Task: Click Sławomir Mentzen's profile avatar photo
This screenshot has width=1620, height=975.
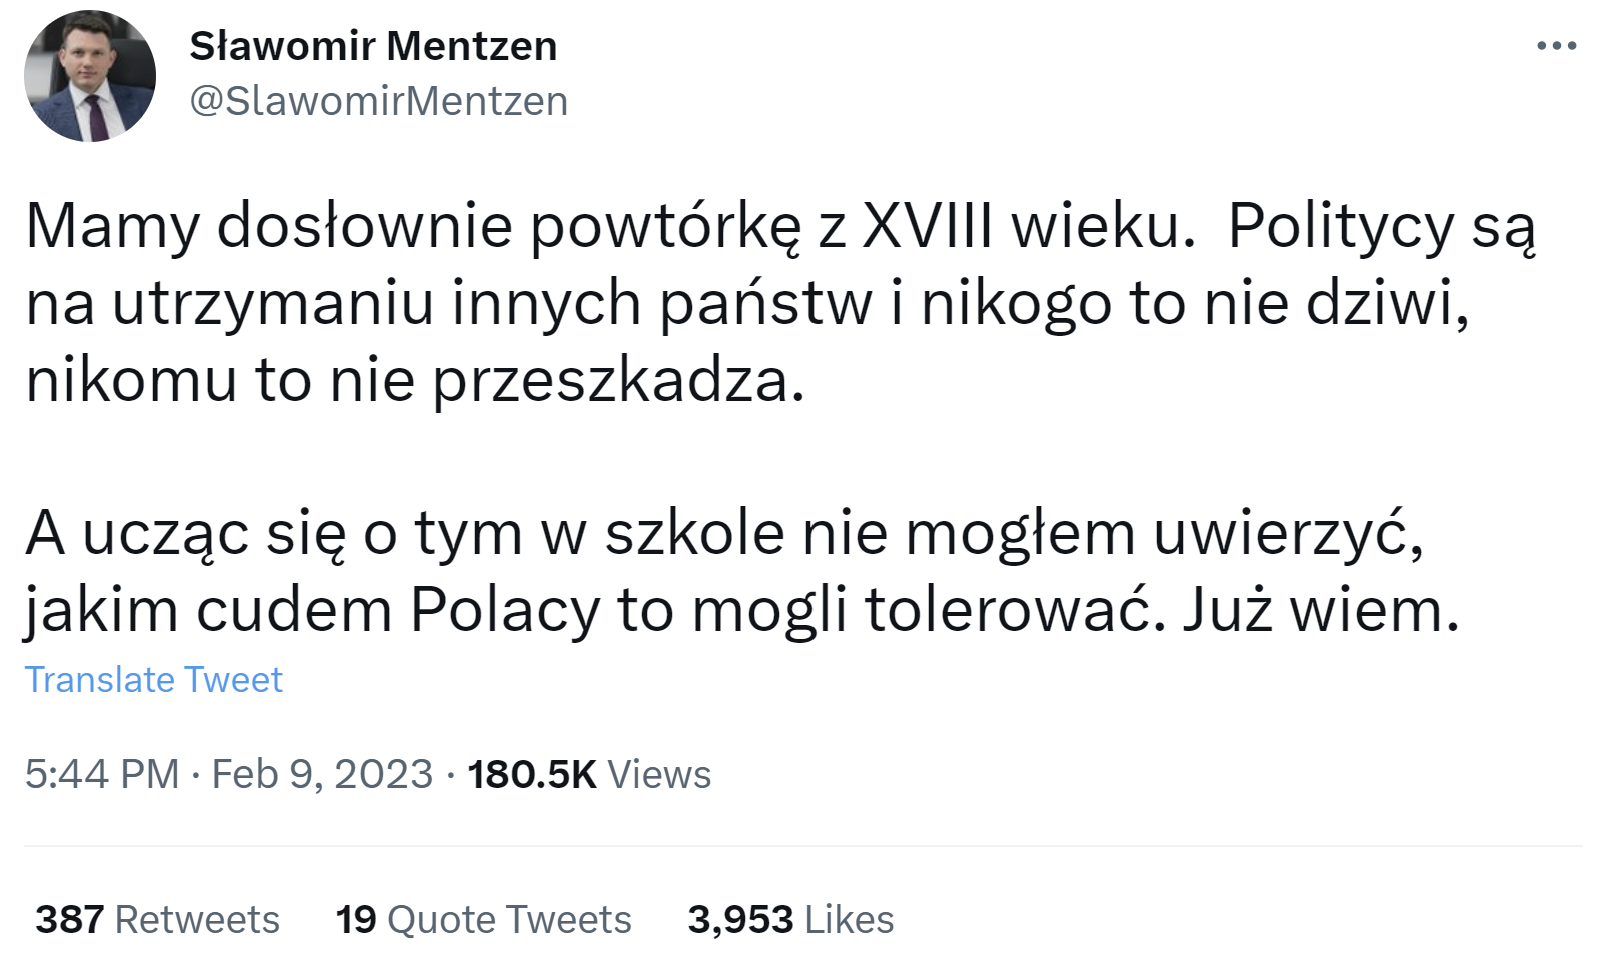Action: pos(90,76)
